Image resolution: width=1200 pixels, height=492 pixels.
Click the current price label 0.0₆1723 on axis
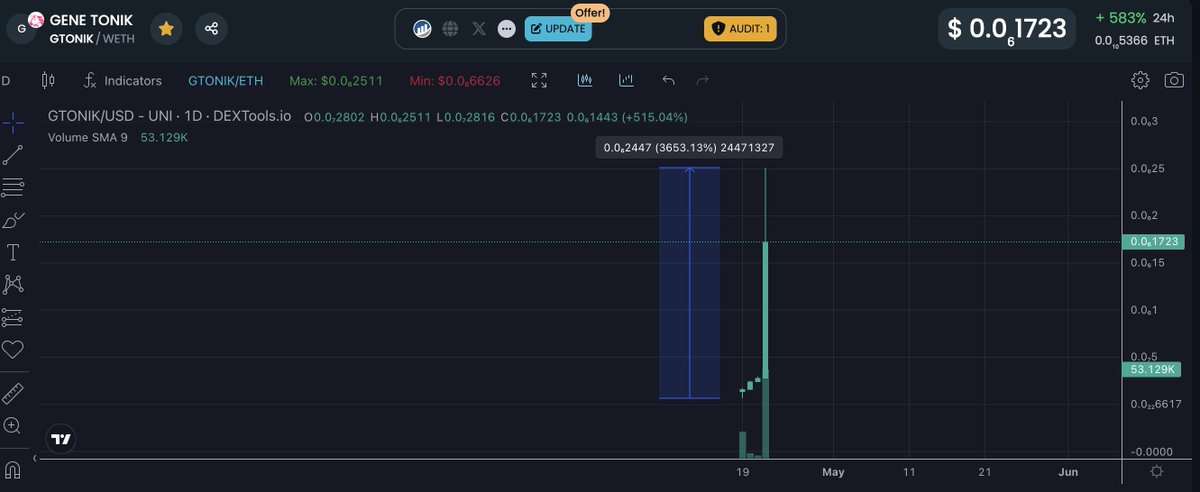pos(1155,242)
